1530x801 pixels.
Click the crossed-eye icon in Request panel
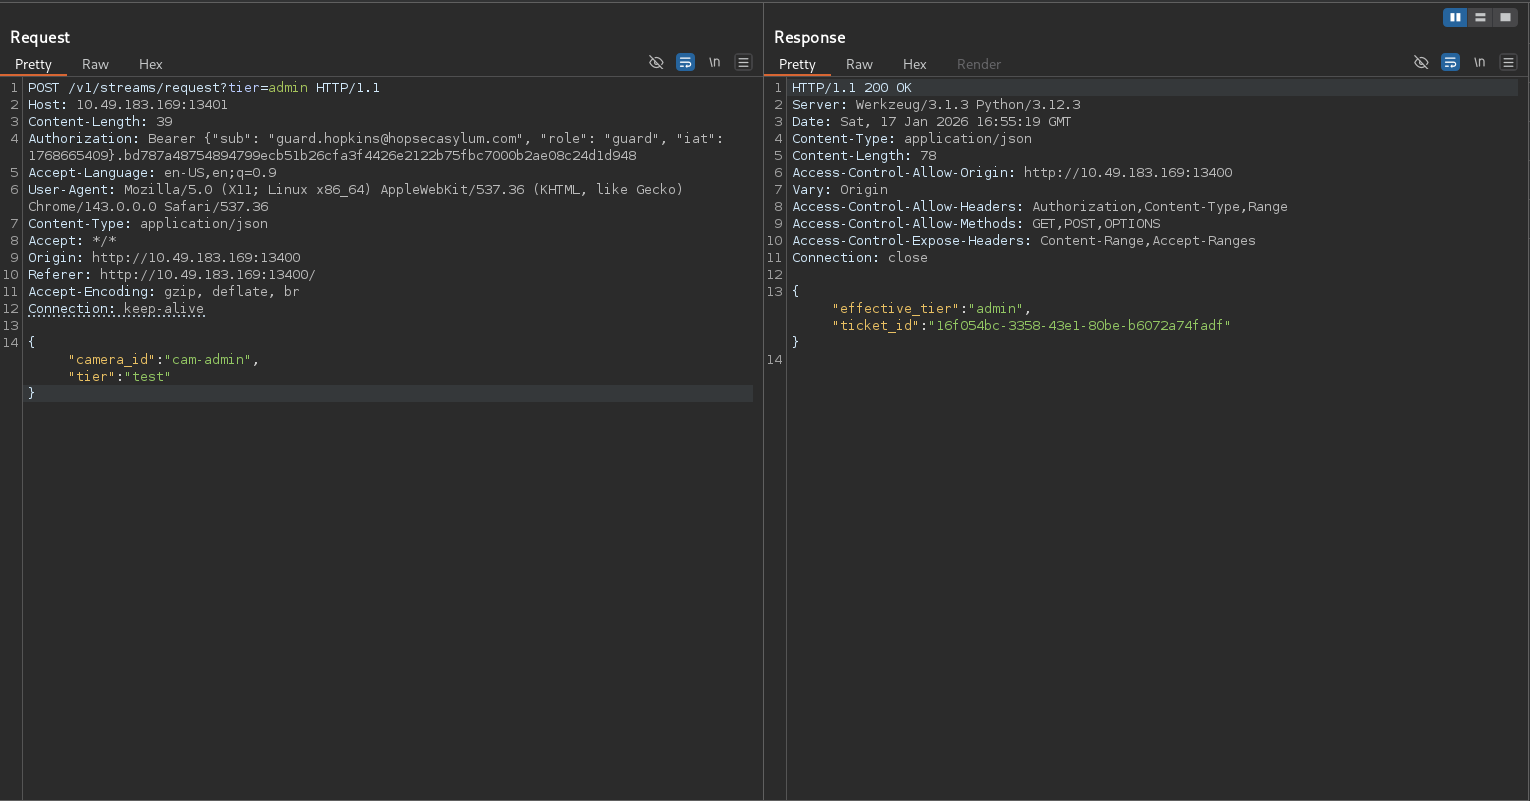pos(656,62)
